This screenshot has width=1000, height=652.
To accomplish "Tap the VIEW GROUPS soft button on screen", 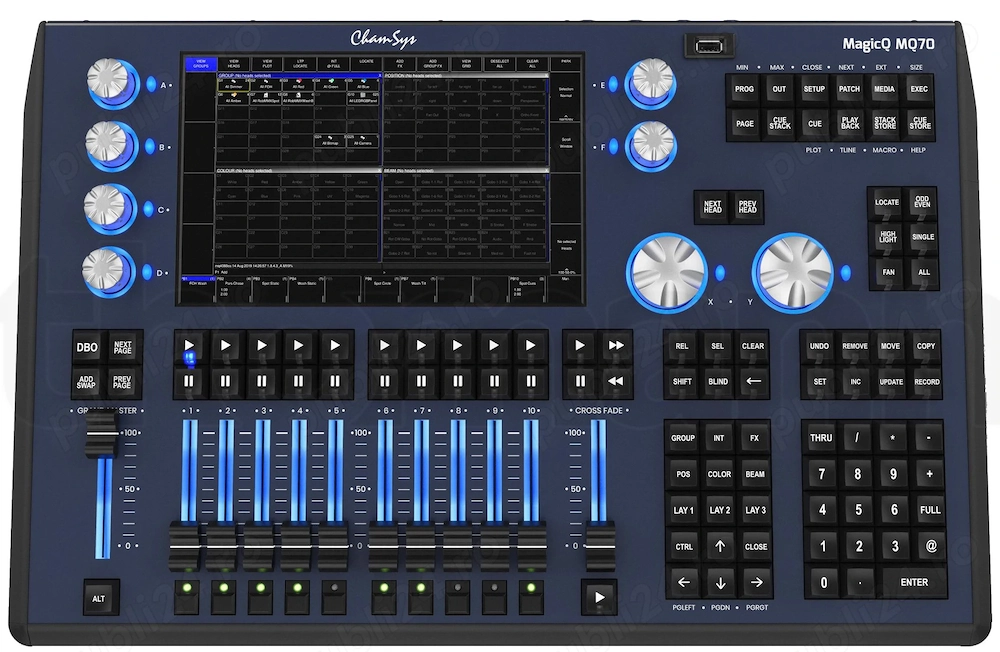I will tap(201, 64).
